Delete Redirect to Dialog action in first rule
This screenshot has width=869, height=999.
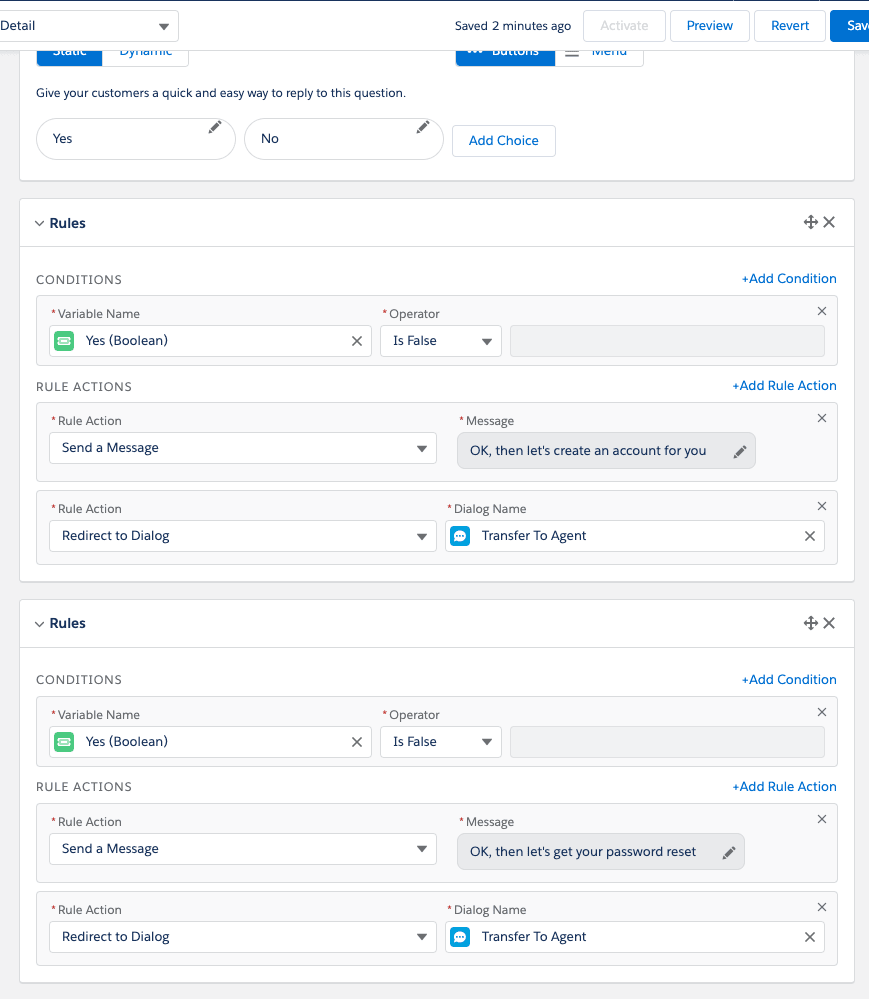[x=822, y=506]
